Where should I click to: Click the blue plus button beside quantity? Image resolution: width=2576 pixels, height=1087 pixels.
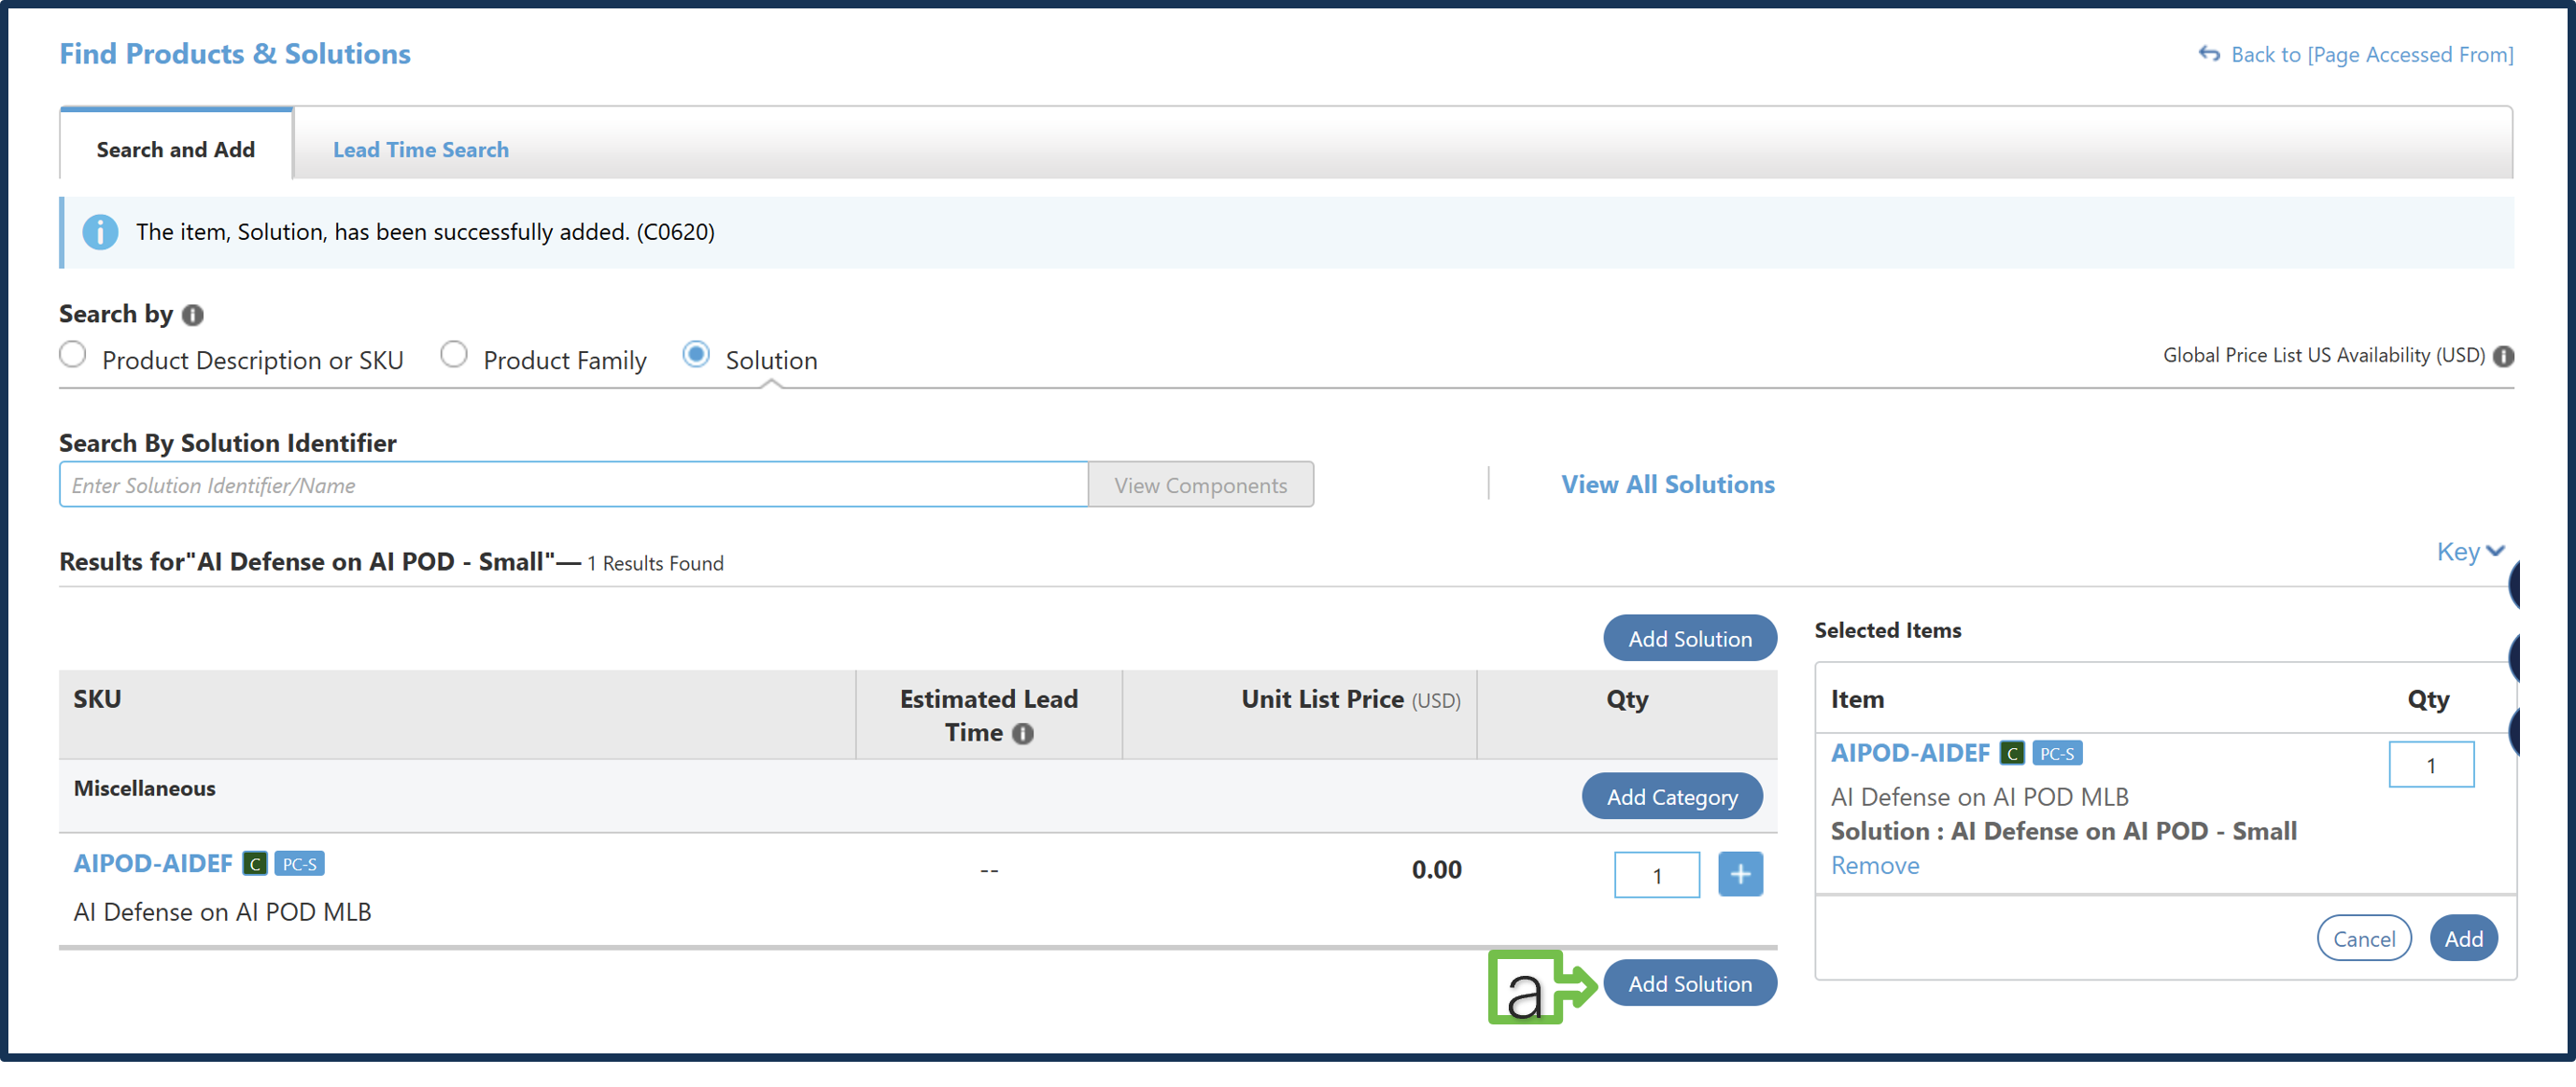click(x=1740, y=874)
